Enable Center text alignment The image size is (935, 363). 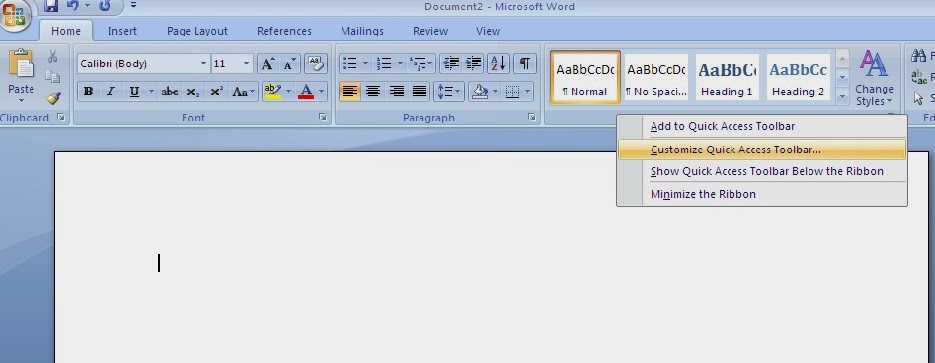[x=373, y=92]
